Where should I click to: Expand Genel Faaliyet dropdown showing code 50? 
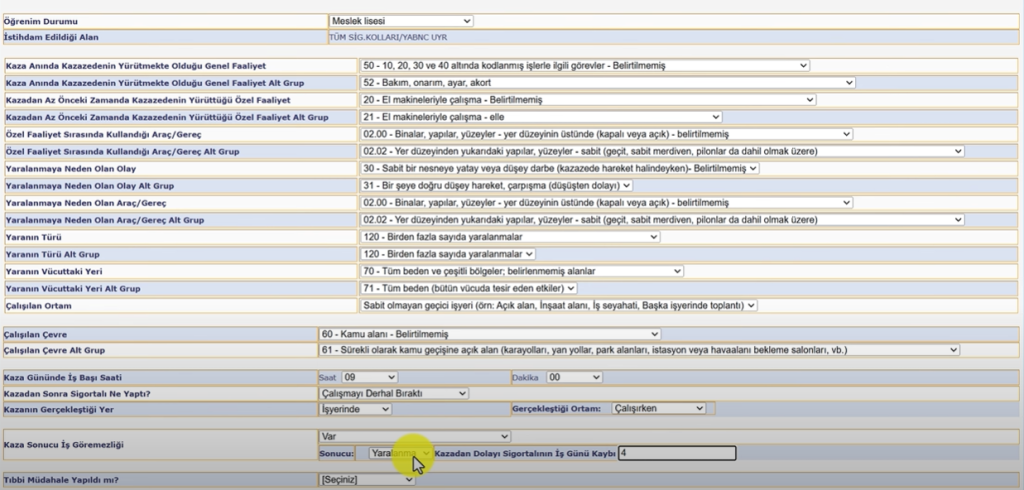(584, 65)
